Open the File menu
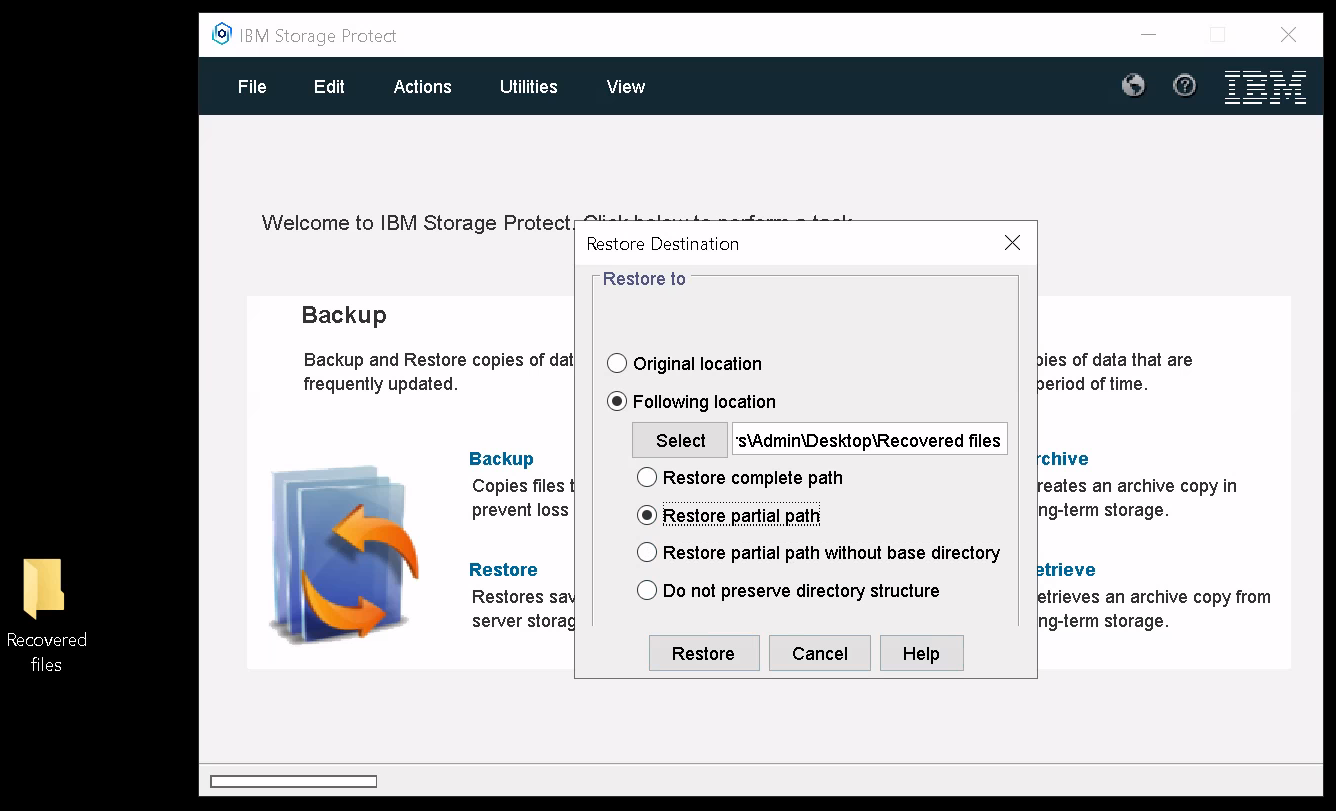The height and width of the screenshot is (811, 1336). pyautogui.click(x=252, y=87)
